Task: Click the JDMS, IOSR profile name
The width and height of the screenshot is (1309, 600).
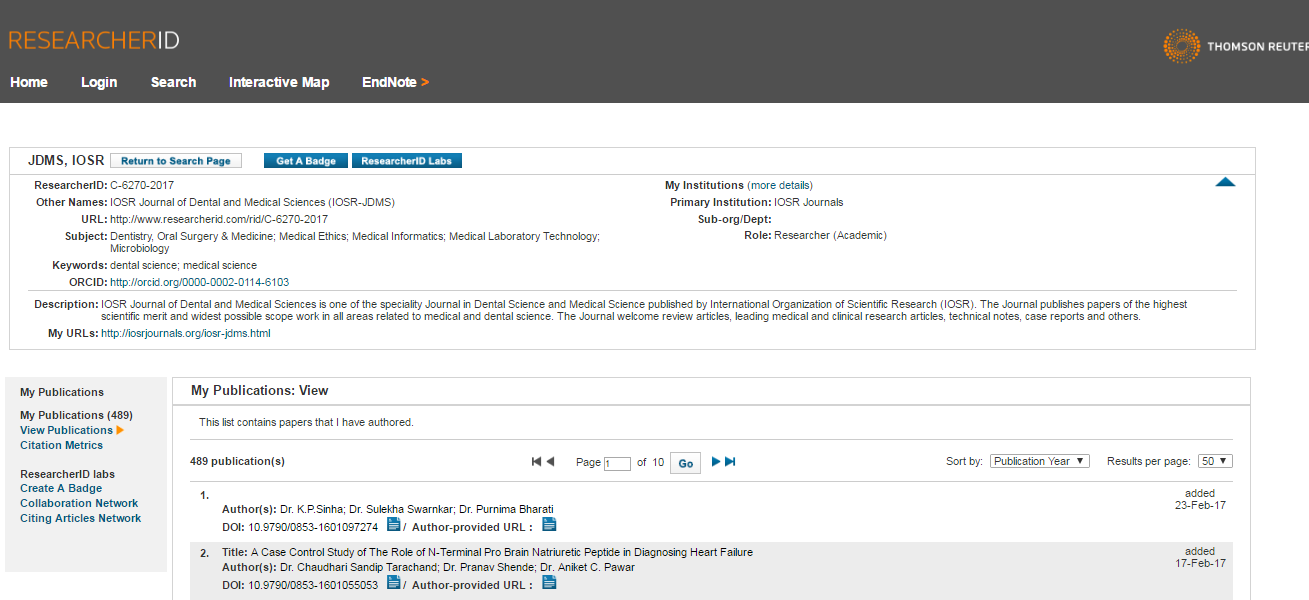Action: [66, 160]
